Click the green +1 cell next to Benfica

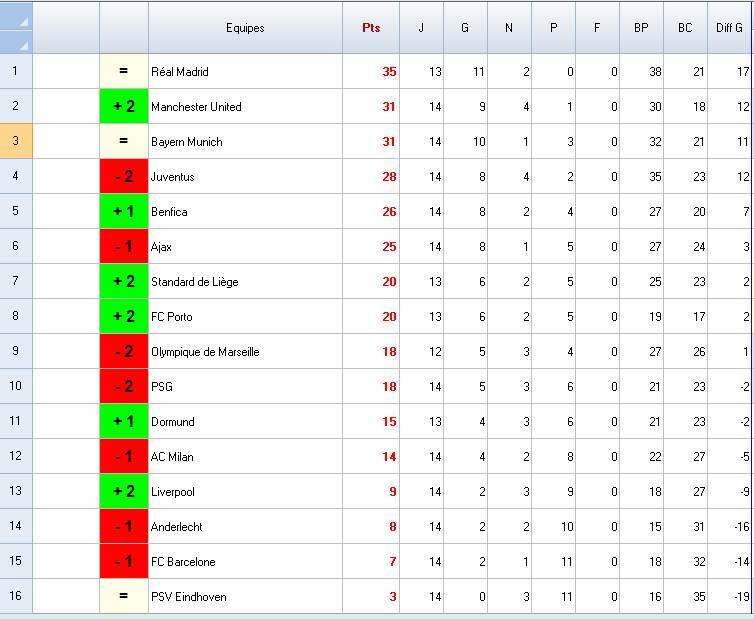124,212
